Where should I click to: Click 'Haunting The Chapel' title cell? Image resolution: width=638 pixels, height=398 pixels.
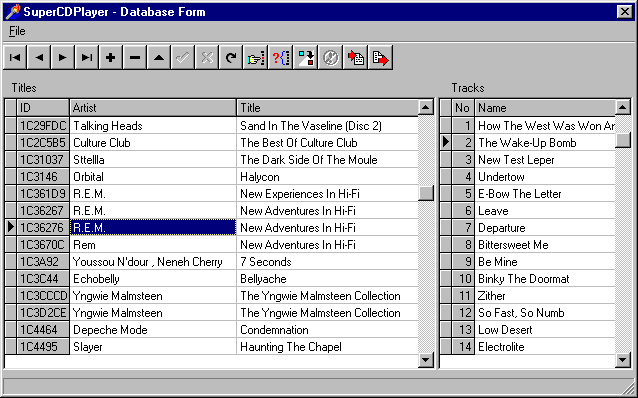[327, 347]
